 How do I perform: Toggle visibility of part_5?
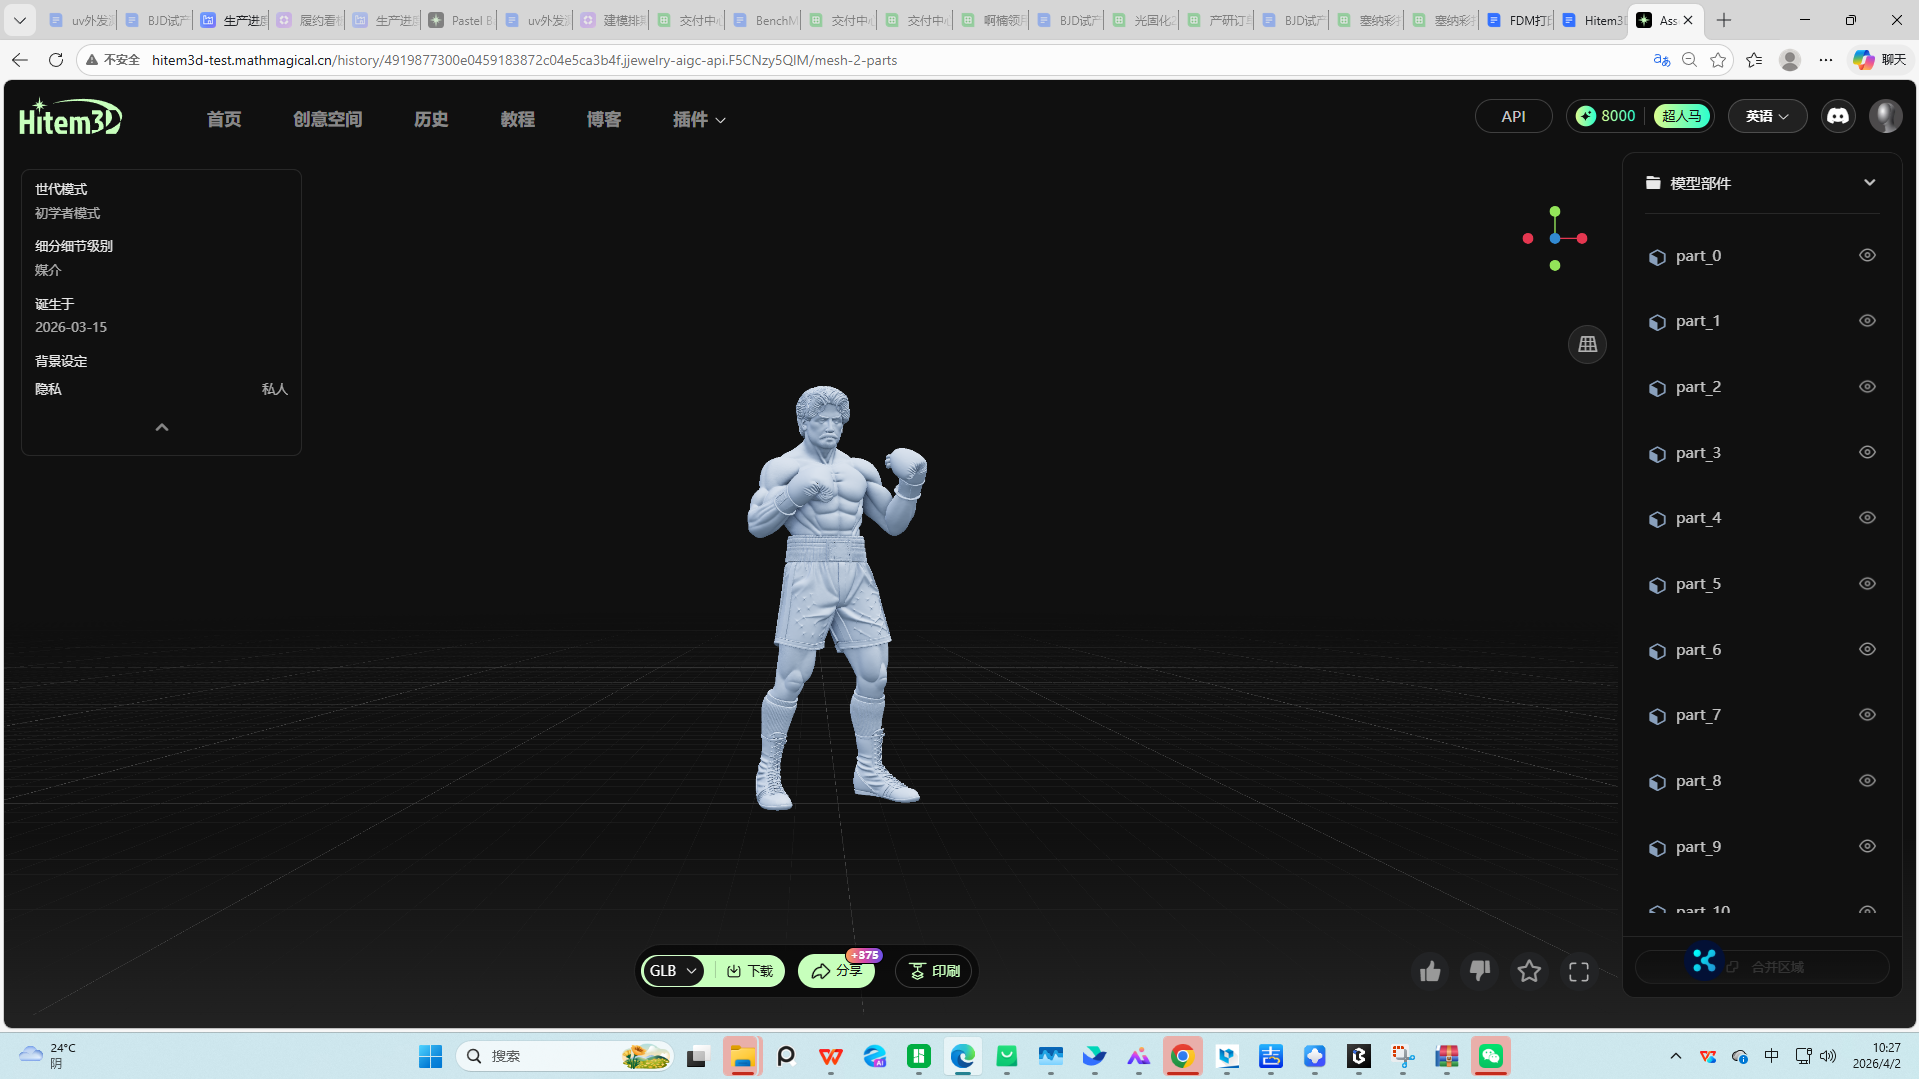(1867, 584)
